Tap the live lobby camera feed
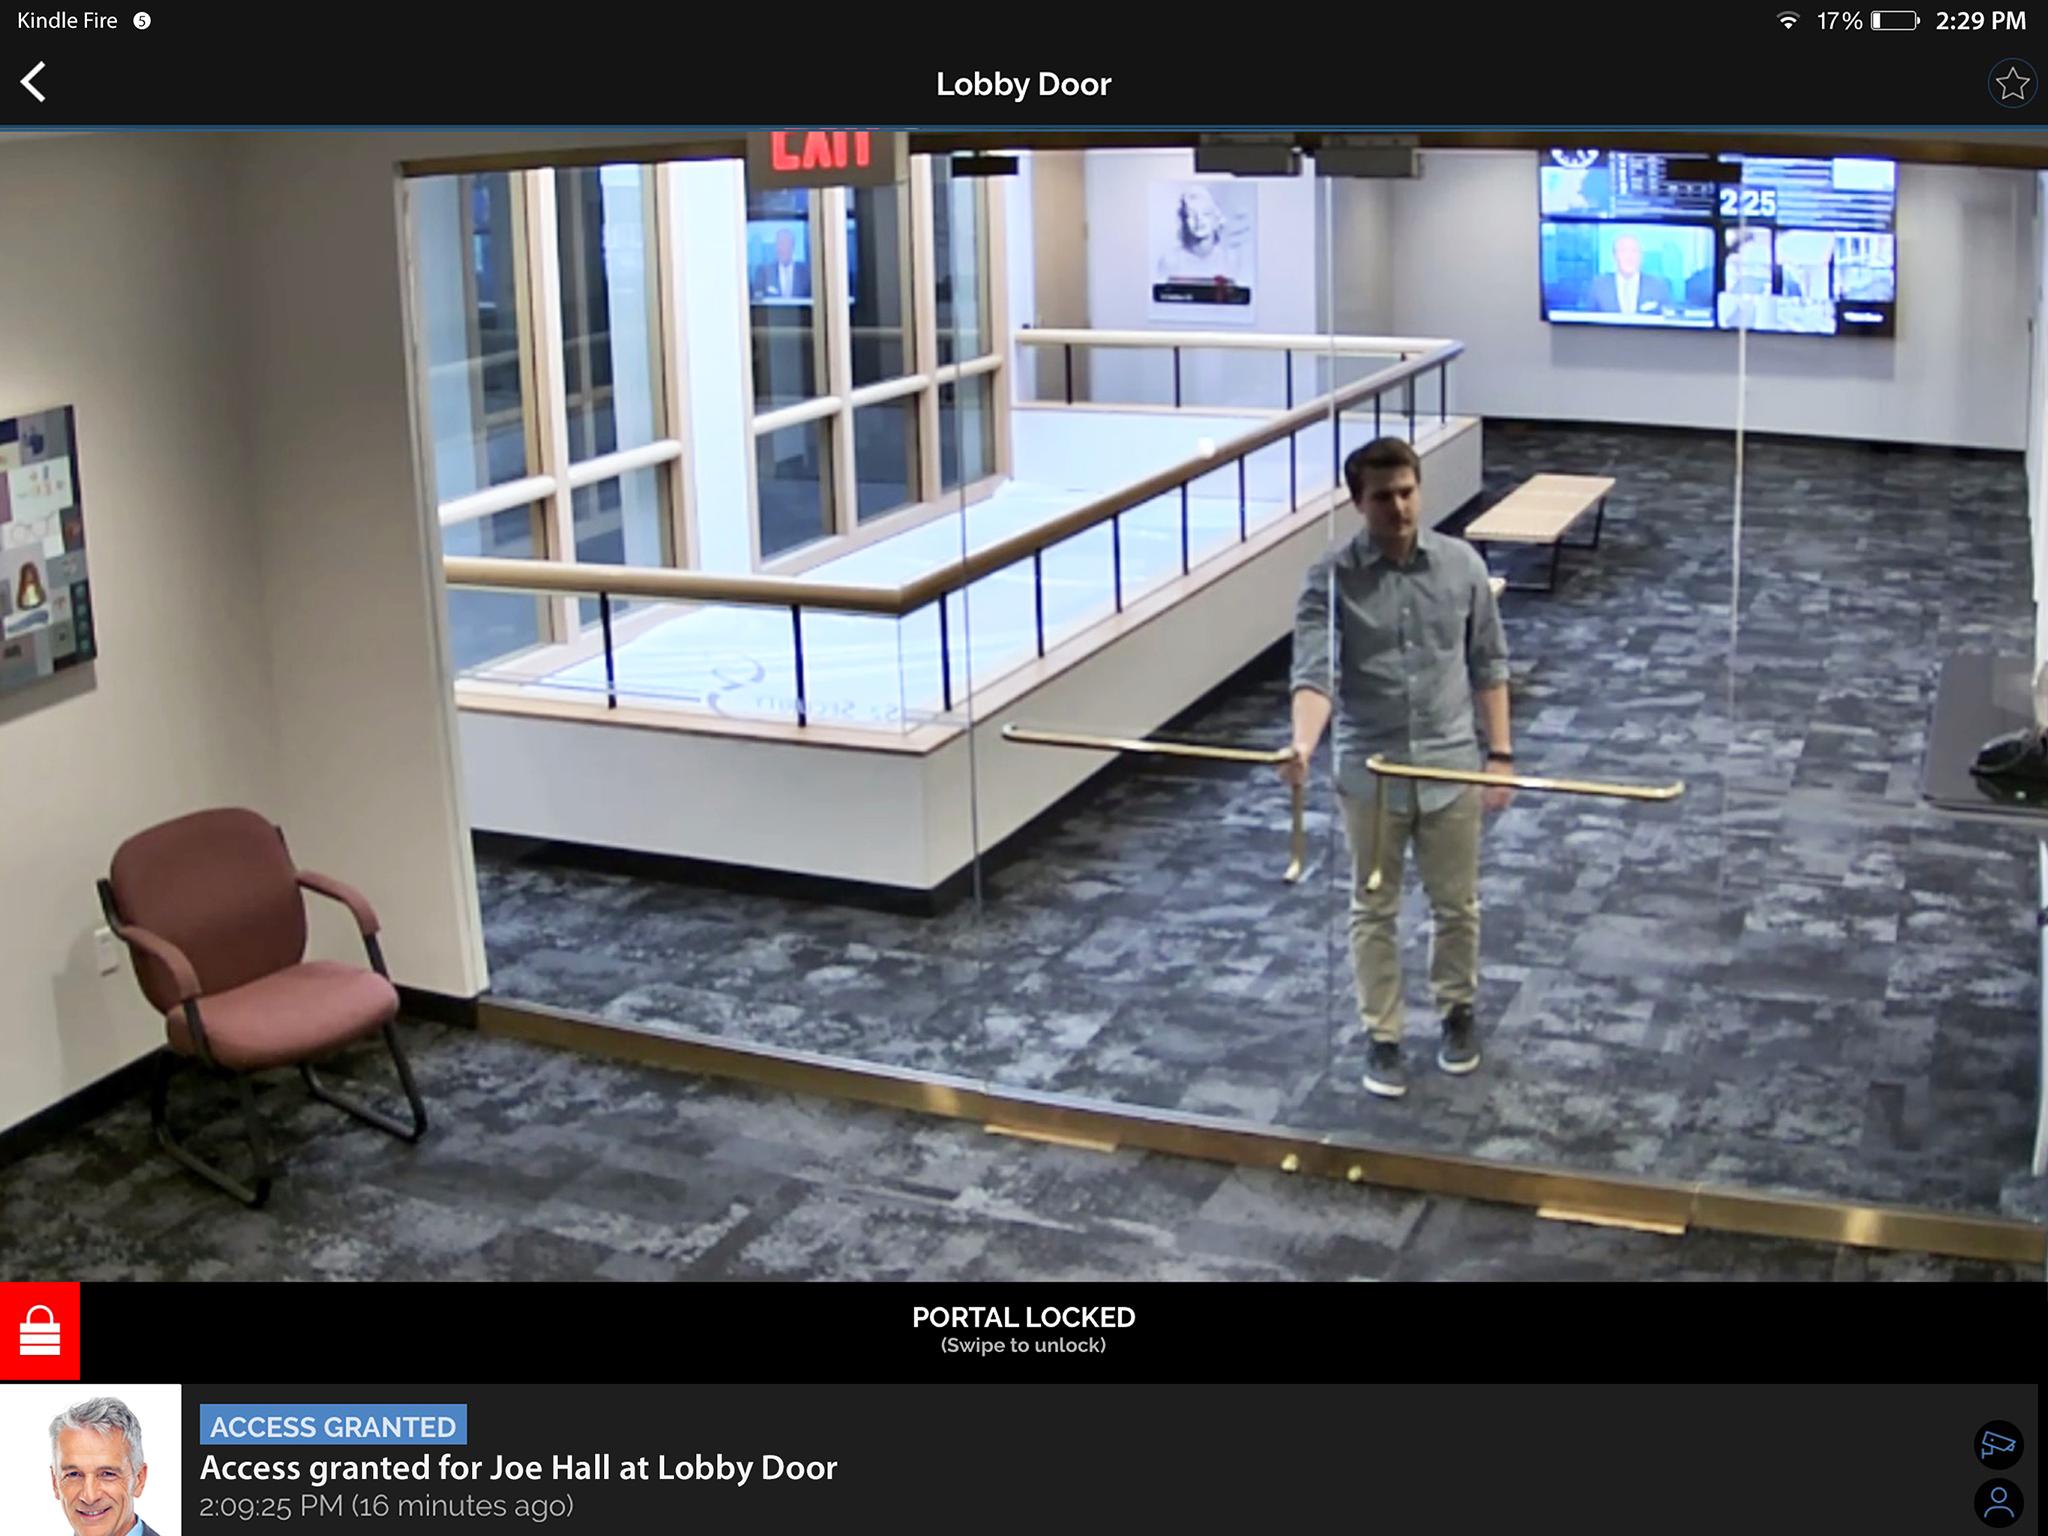The width and height of the screenshot is (2048, 1536). point(1024,706)
